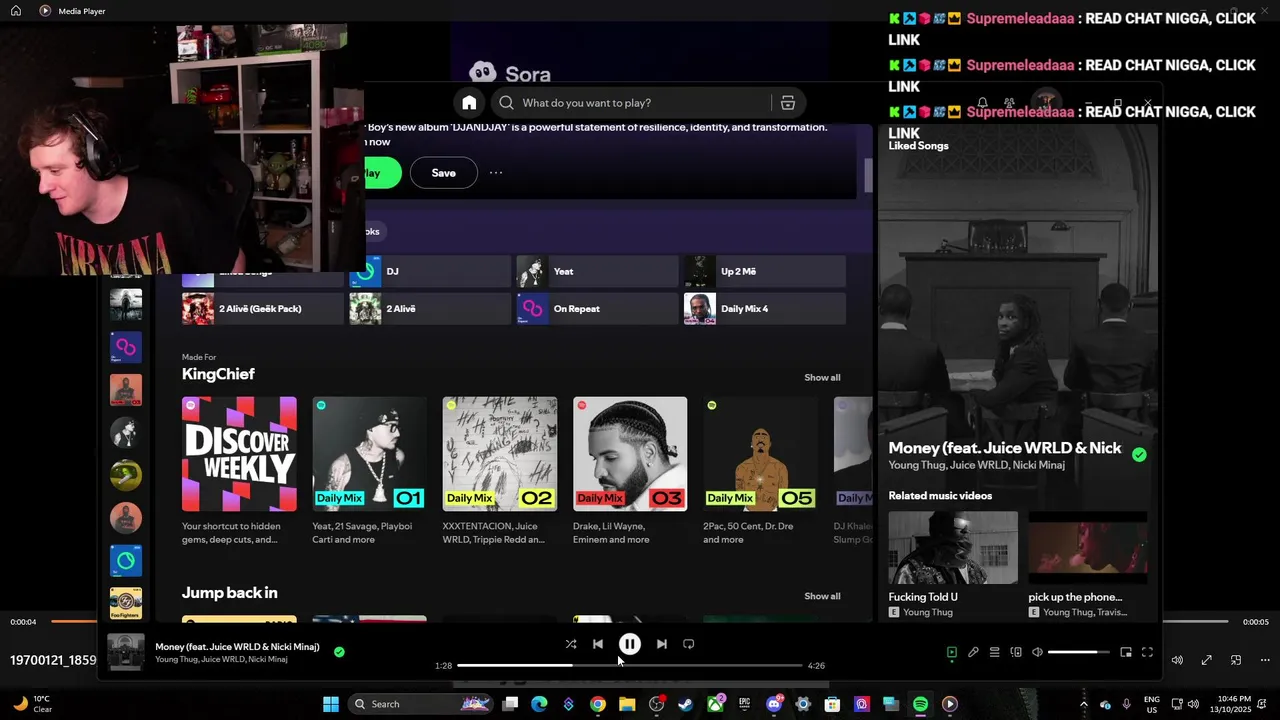Open Discord from the taskbar
The width and height of the screenshot is (1280, 720).
773,704
